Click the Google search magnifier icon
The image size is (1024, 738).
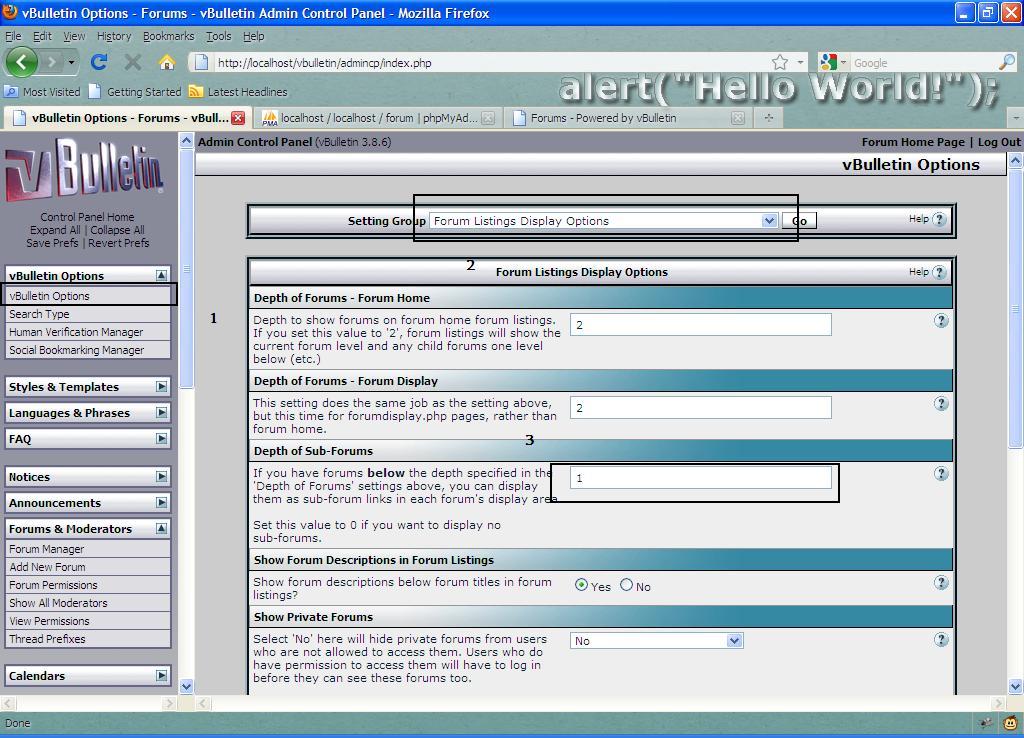tap(1007, 63)
